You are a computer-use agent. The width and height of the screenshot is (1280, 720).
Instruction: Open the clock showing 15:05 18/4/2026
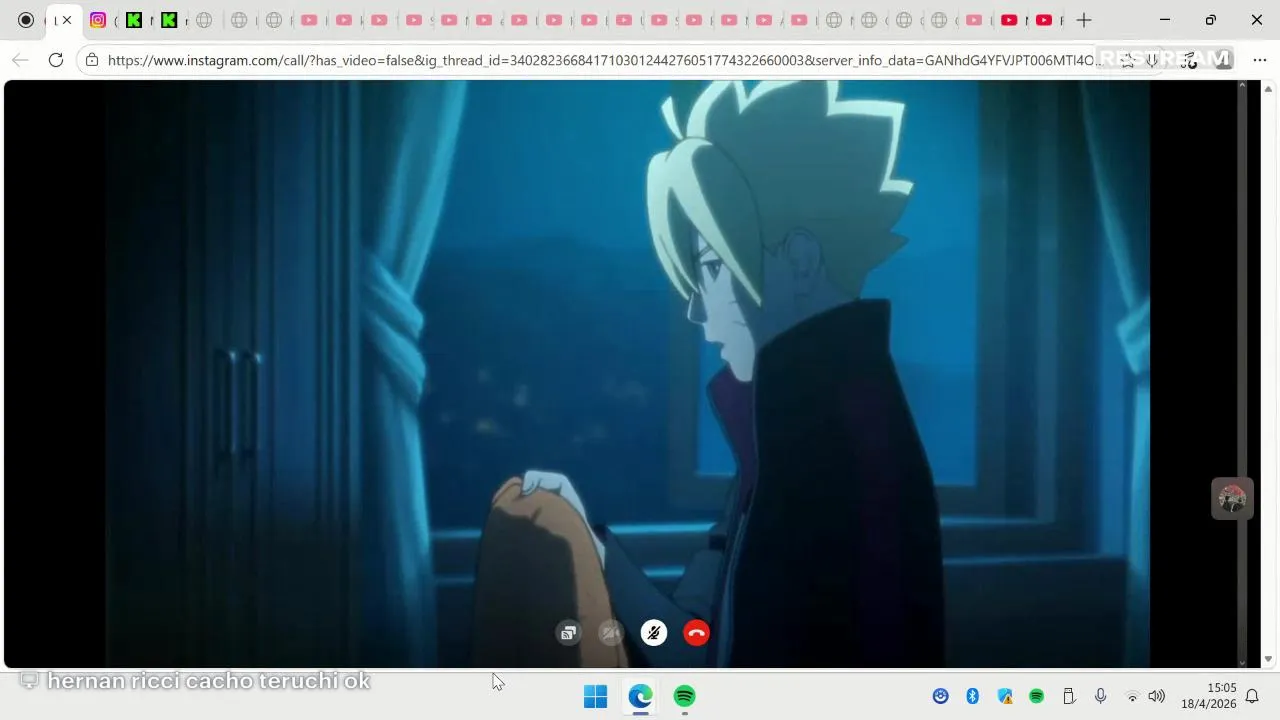1209,696
